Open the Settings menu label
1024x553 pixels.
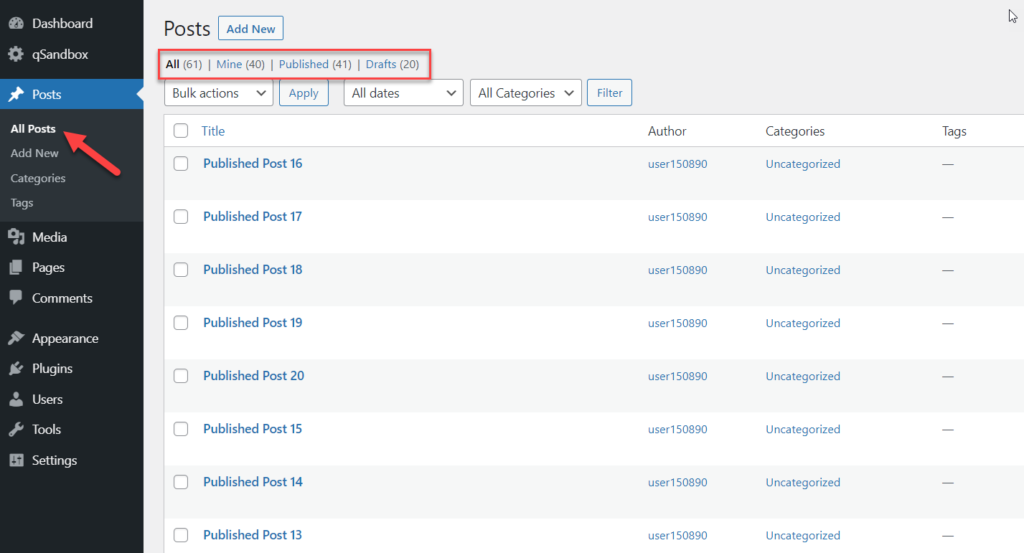point(54,460)
